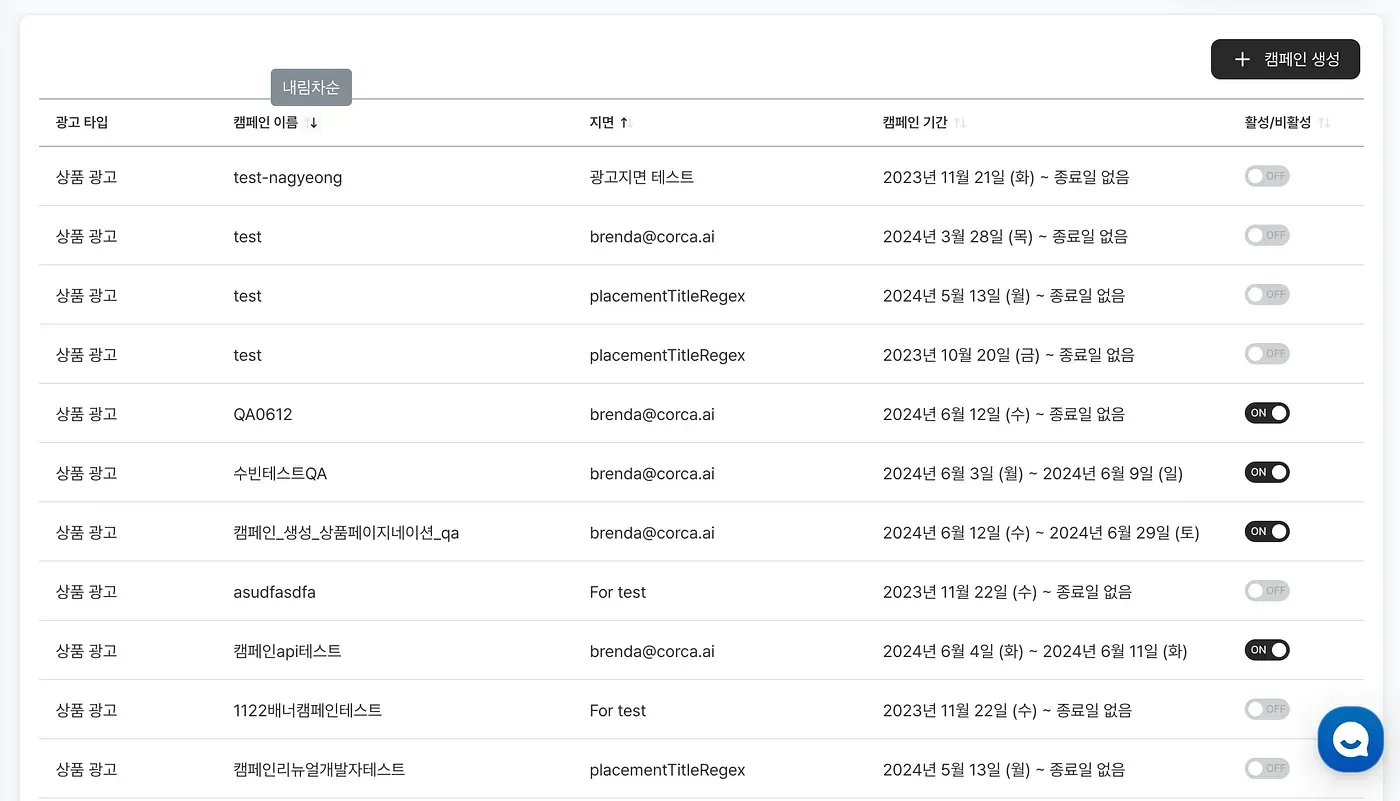
Task: Click the 2024년 3월 28일 (목) period cell
Action: click(1005, 237)
